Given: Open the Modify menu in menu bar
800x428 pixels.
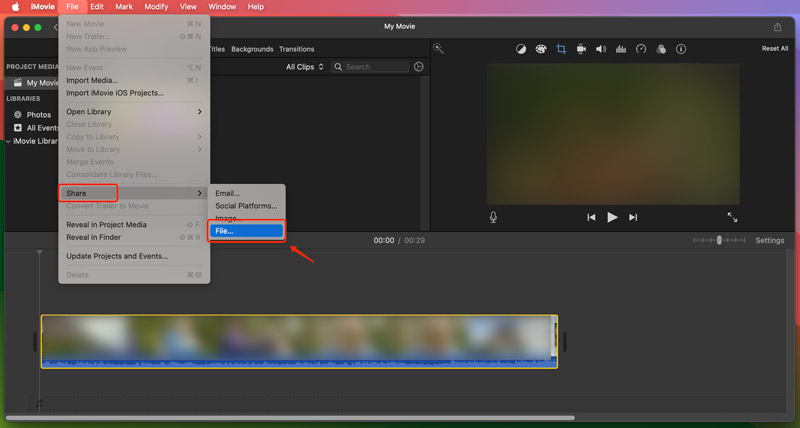Looking at the screenshot, I should (155, 7).
